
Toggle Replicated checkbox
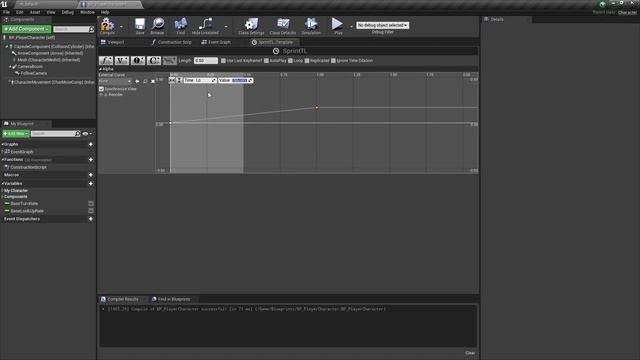coord(307,60)
